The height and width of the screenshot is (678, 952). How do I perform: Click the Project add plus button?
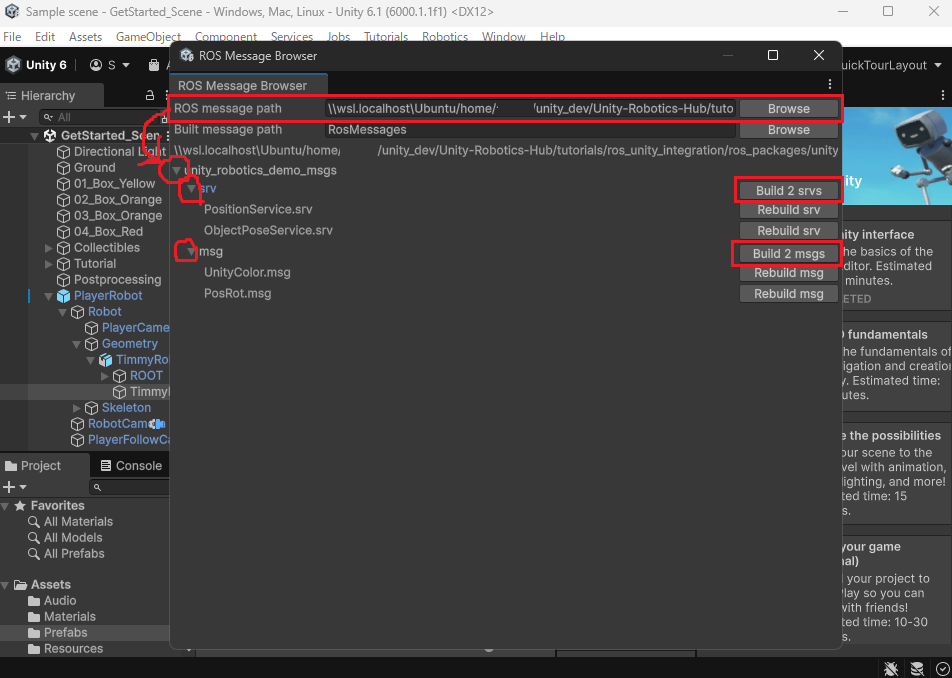[9, 487]
